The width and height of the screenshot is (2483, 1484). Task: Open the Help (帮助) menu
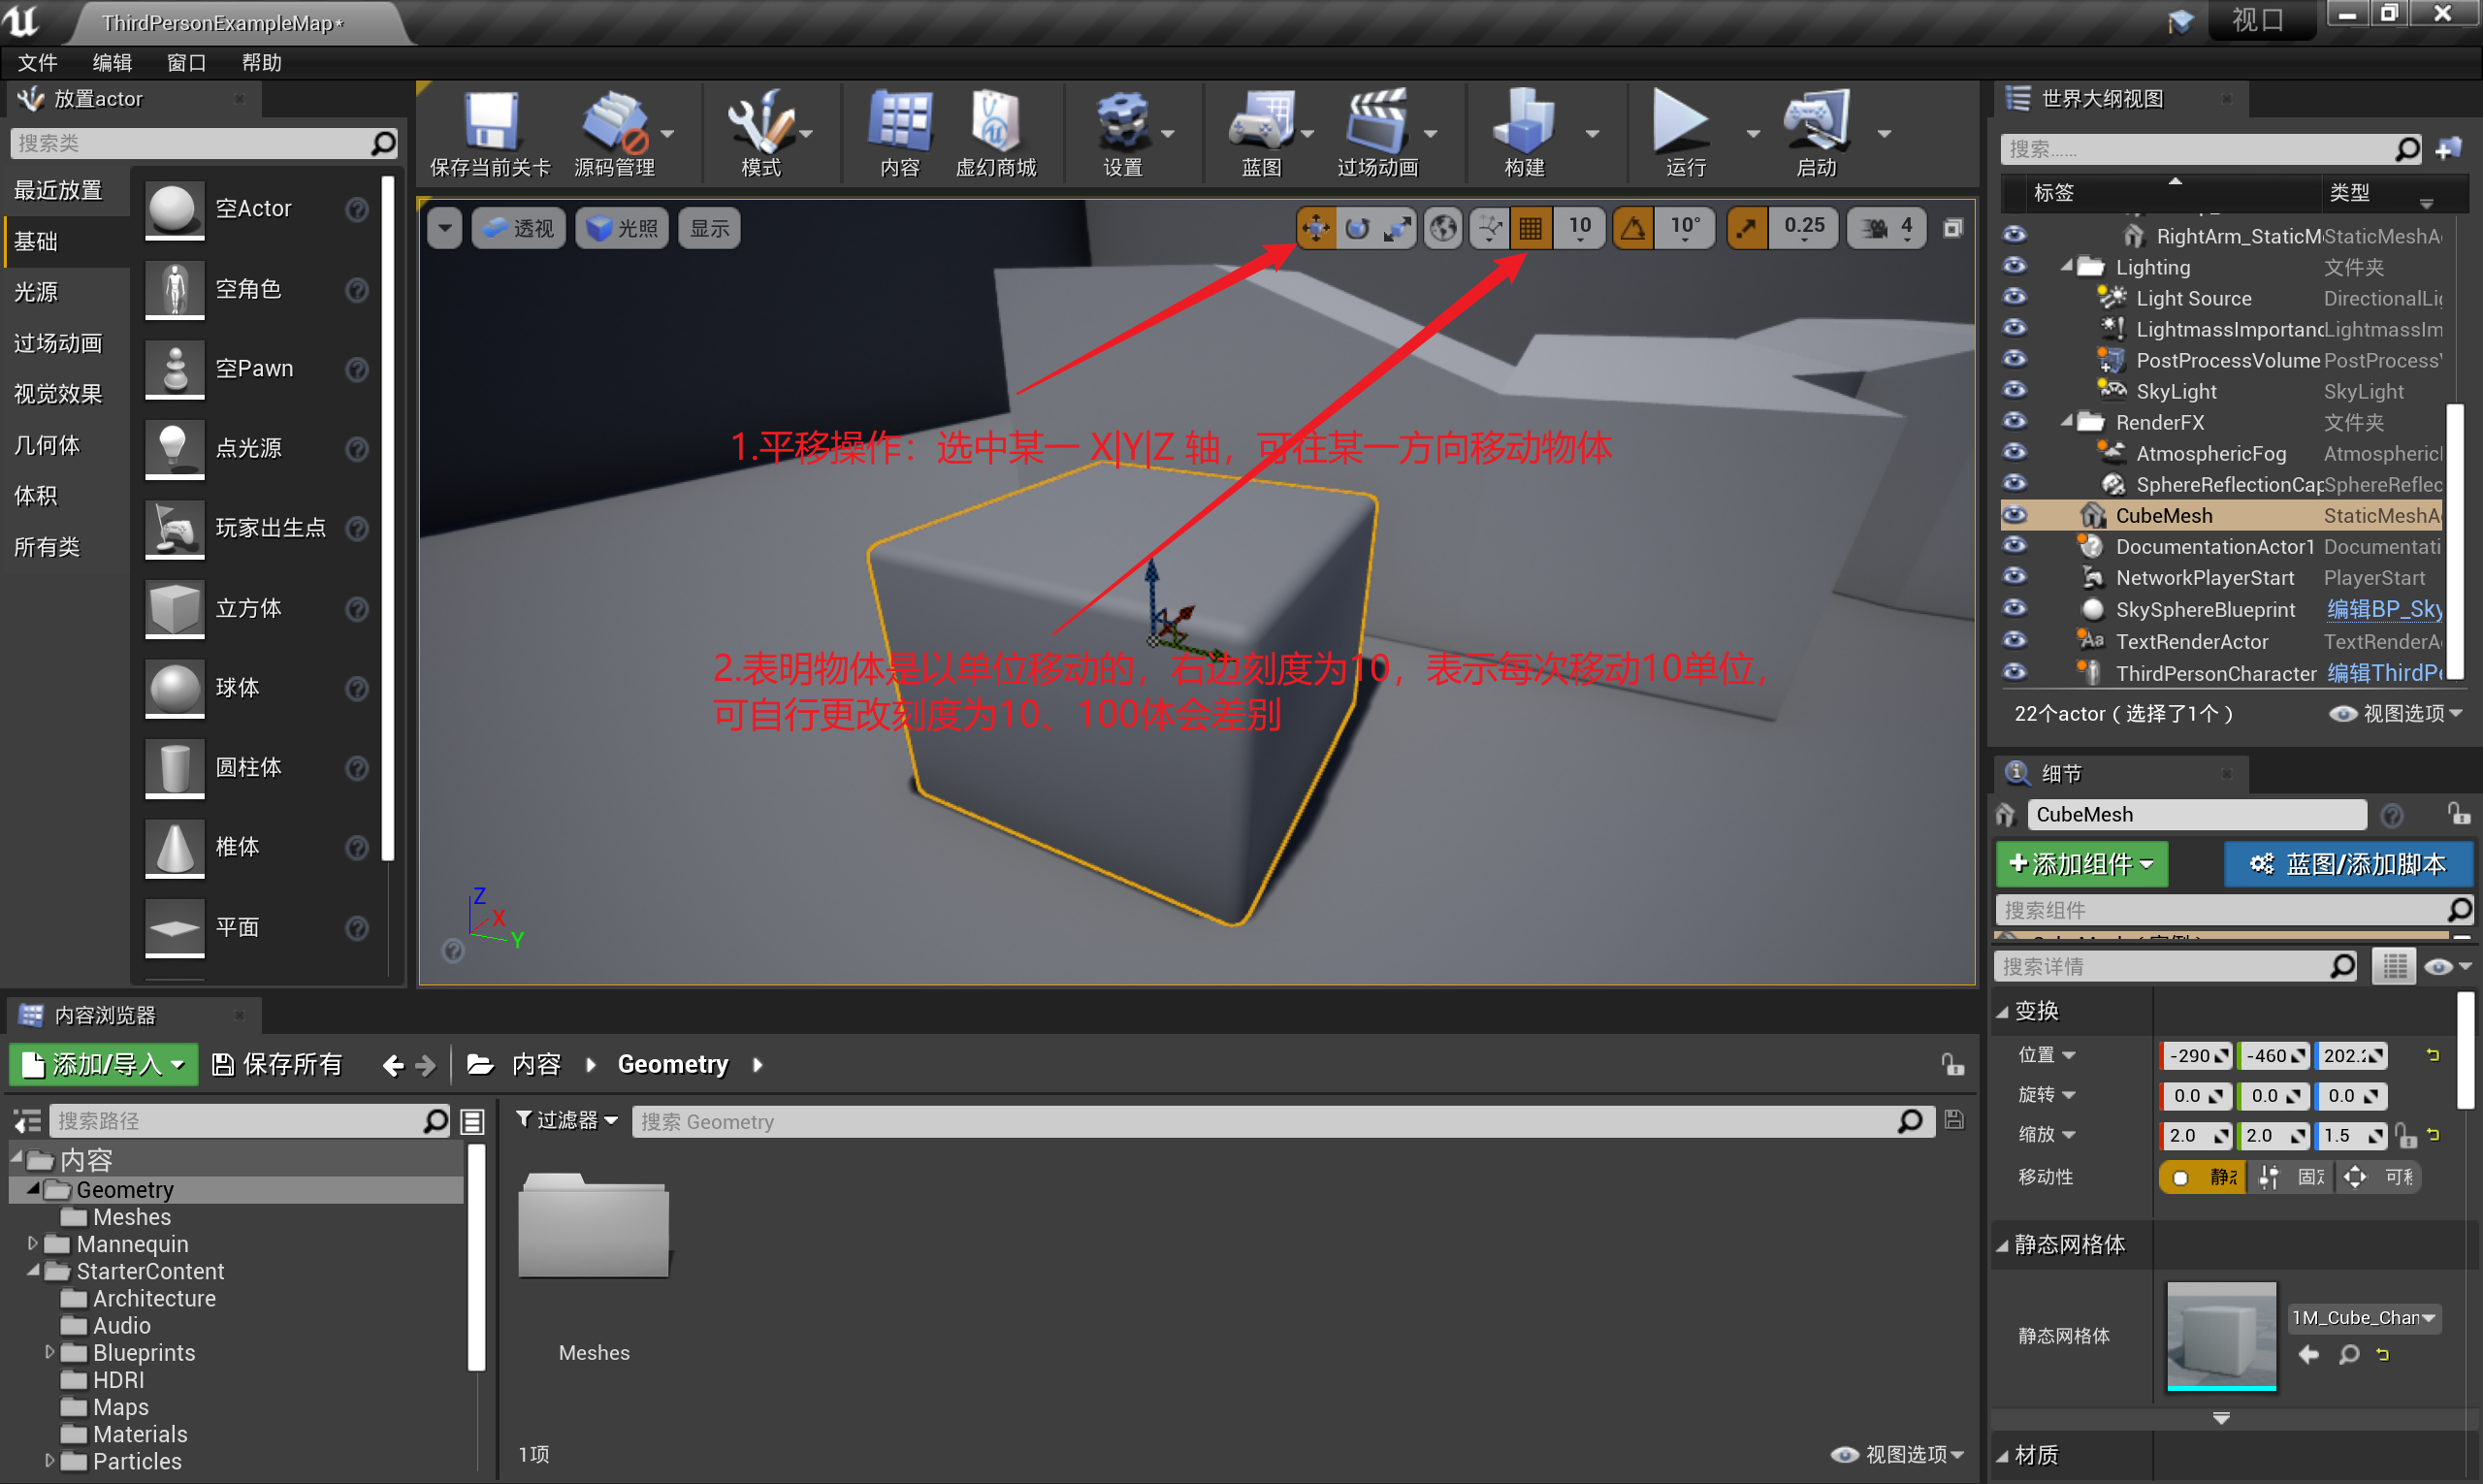[x=261, y=63]
